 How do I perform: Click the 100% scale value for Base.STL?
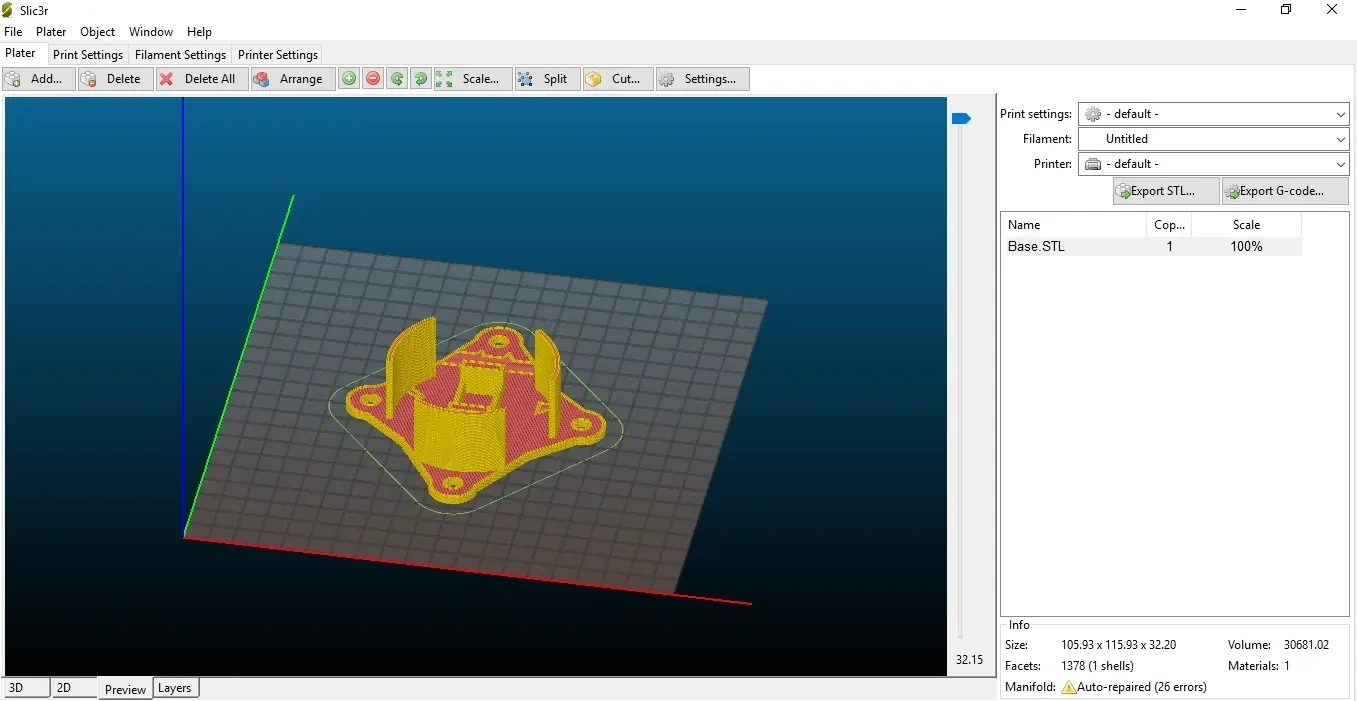(x=1246, y=246)
